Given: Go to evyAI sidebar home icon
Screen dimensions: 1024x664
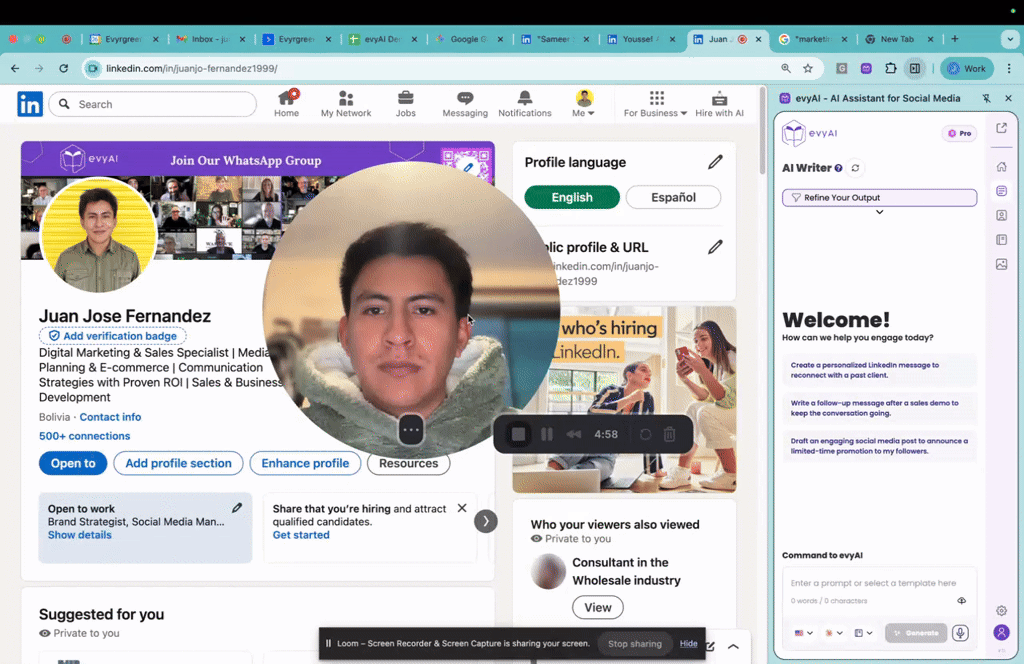Looking at the screenshot, I should click(1001, 166).
